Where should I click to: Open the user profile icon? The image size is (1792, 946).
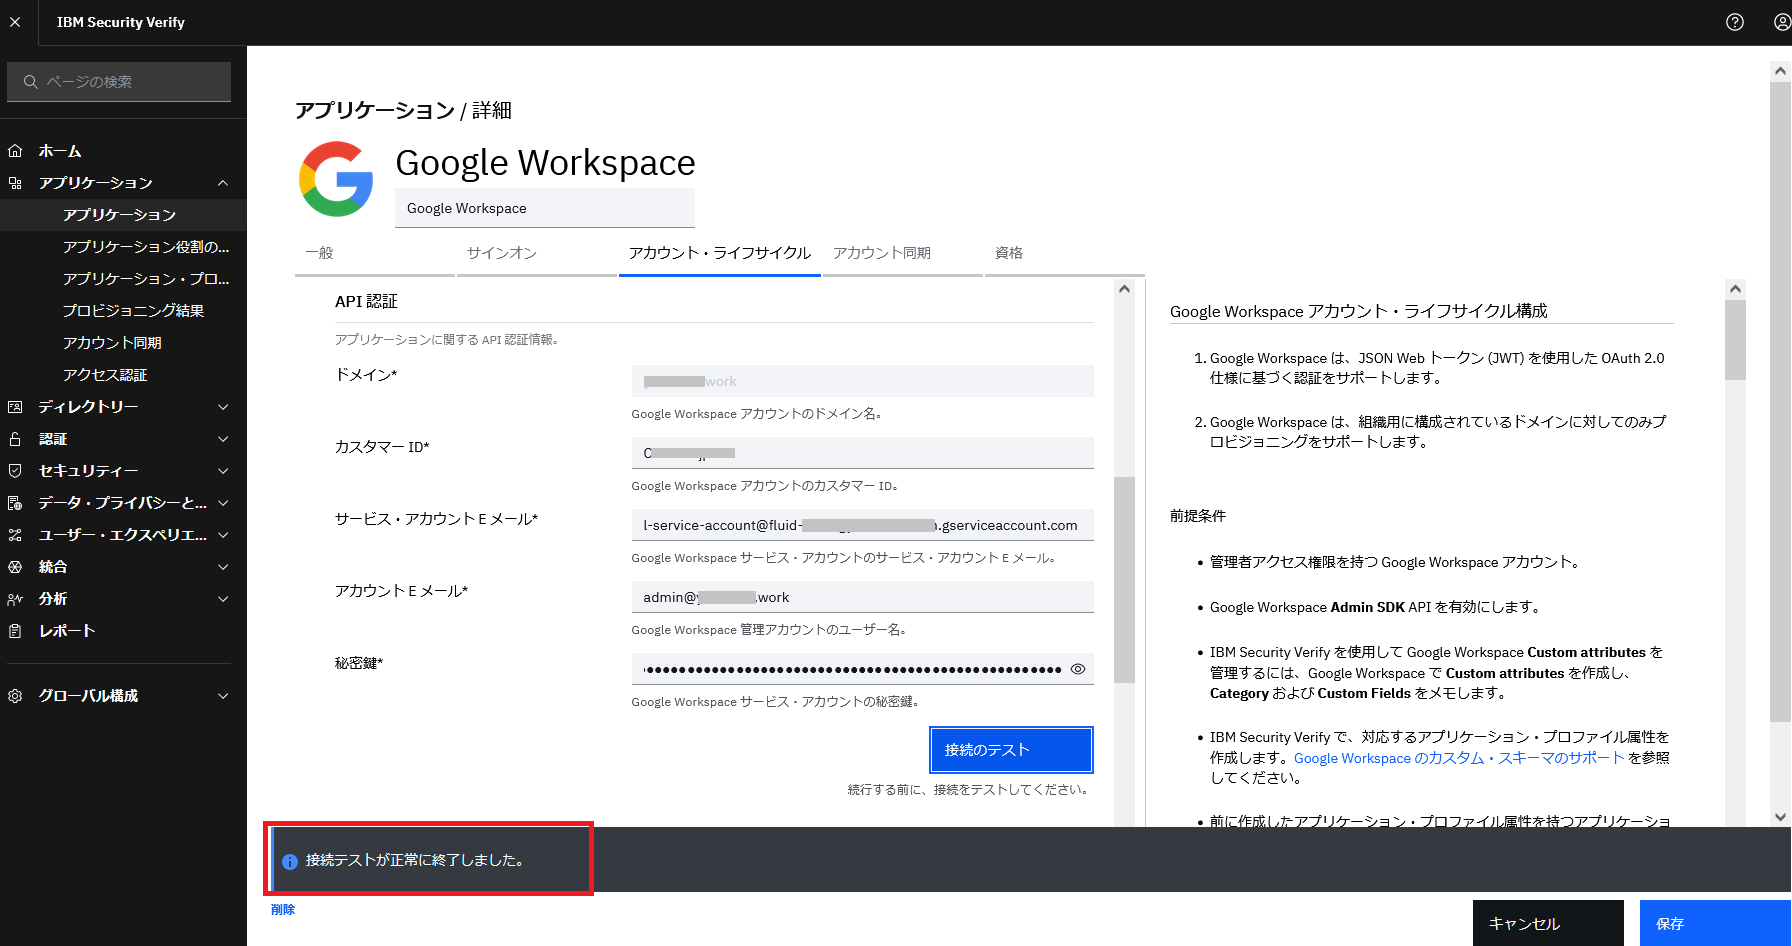click(1782, 22)
